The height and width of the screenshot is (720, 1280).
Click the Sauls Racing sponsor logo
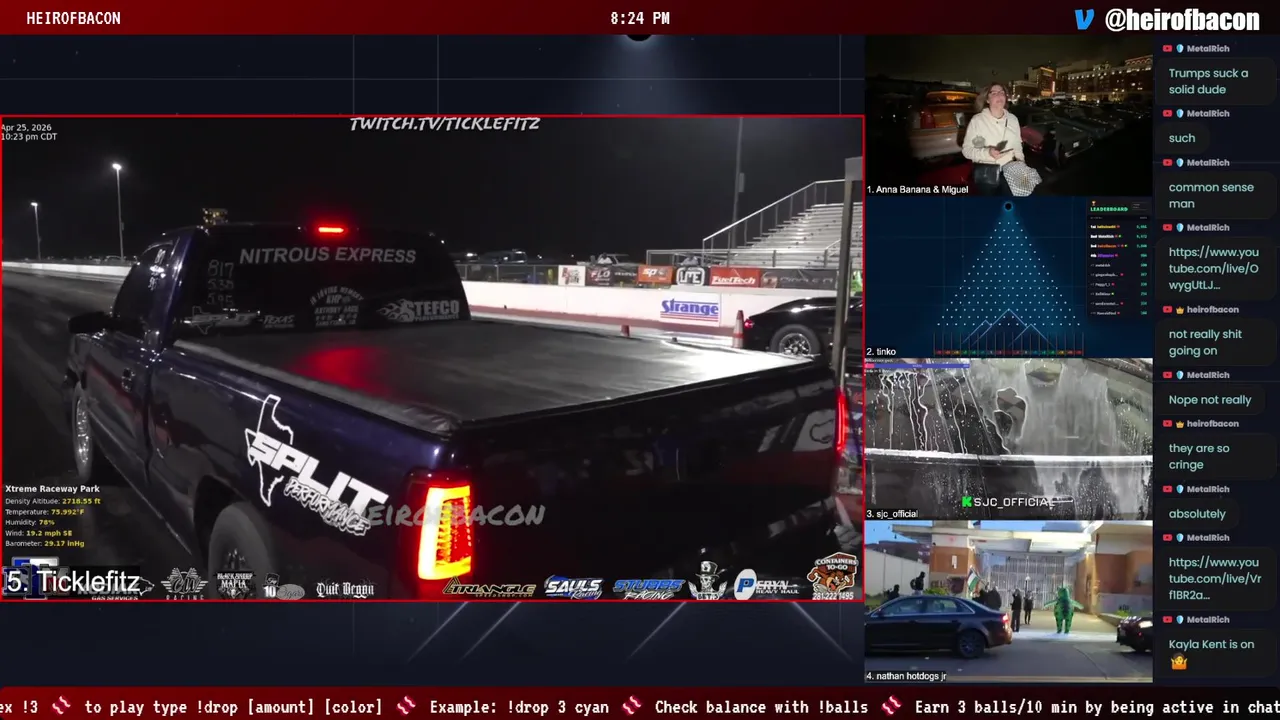574,588
